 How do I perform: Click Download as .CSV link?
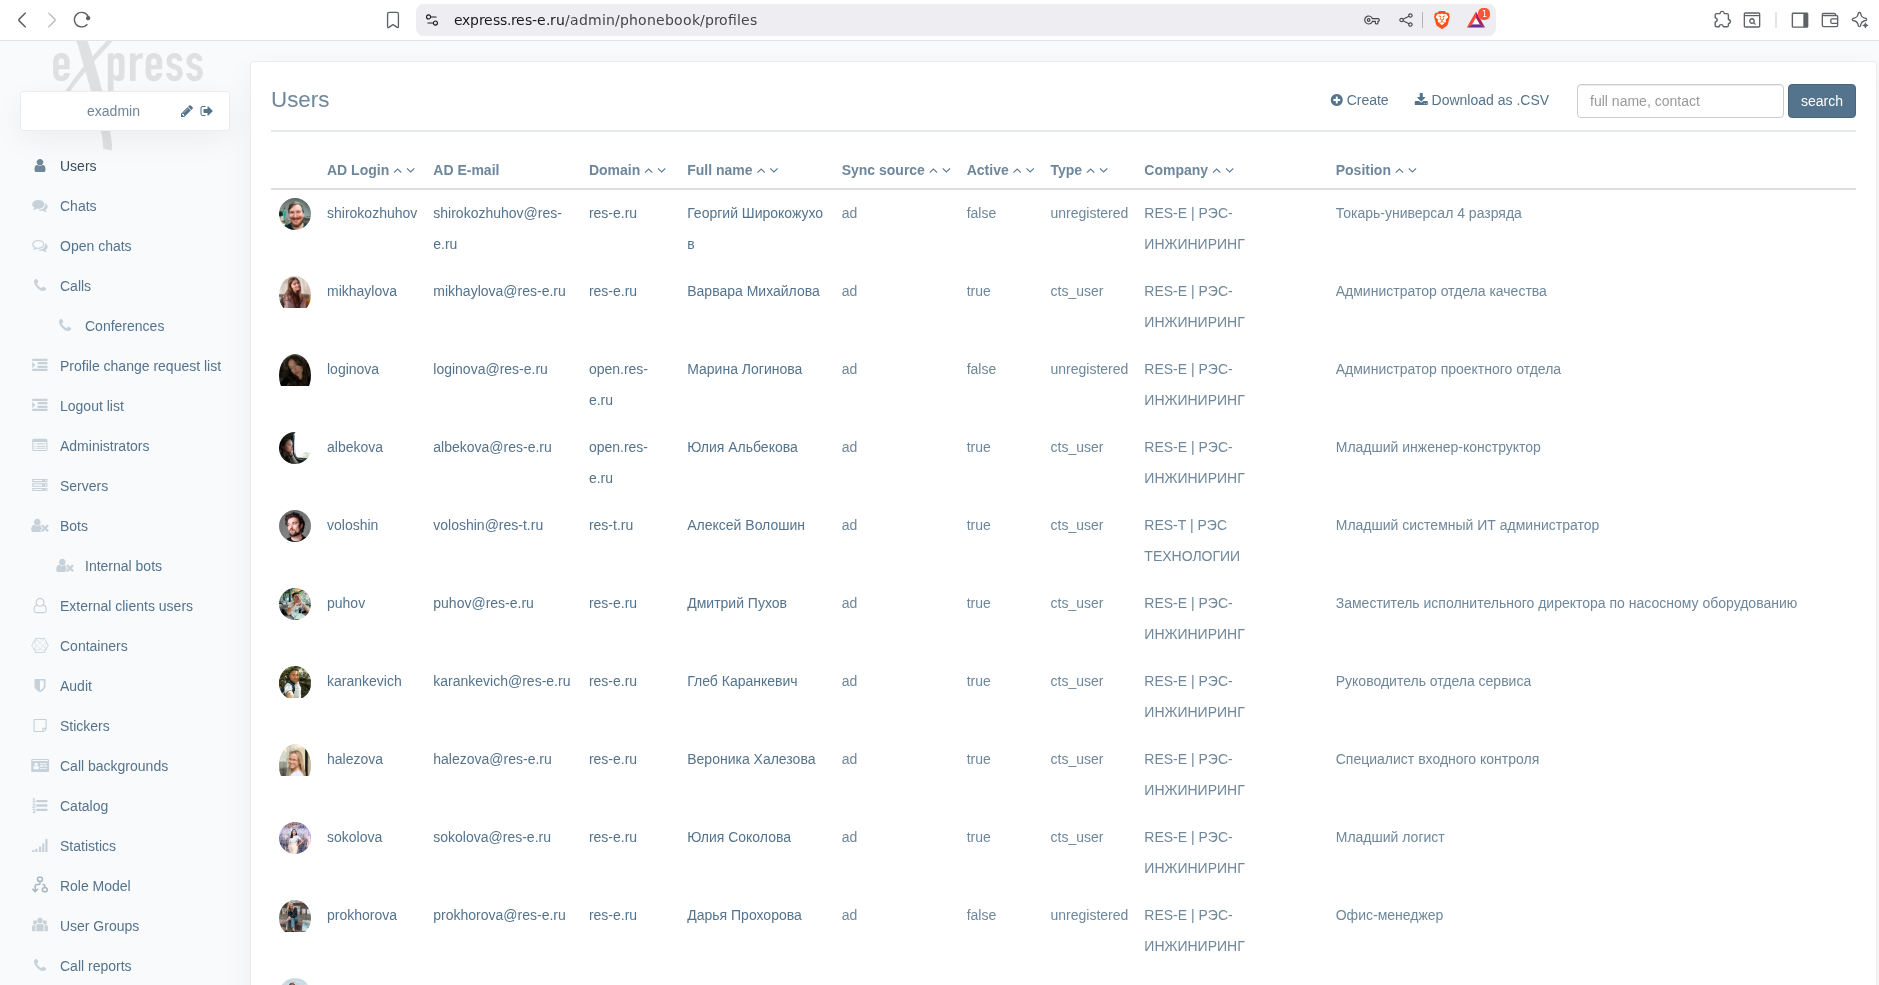click(1481, 100)
